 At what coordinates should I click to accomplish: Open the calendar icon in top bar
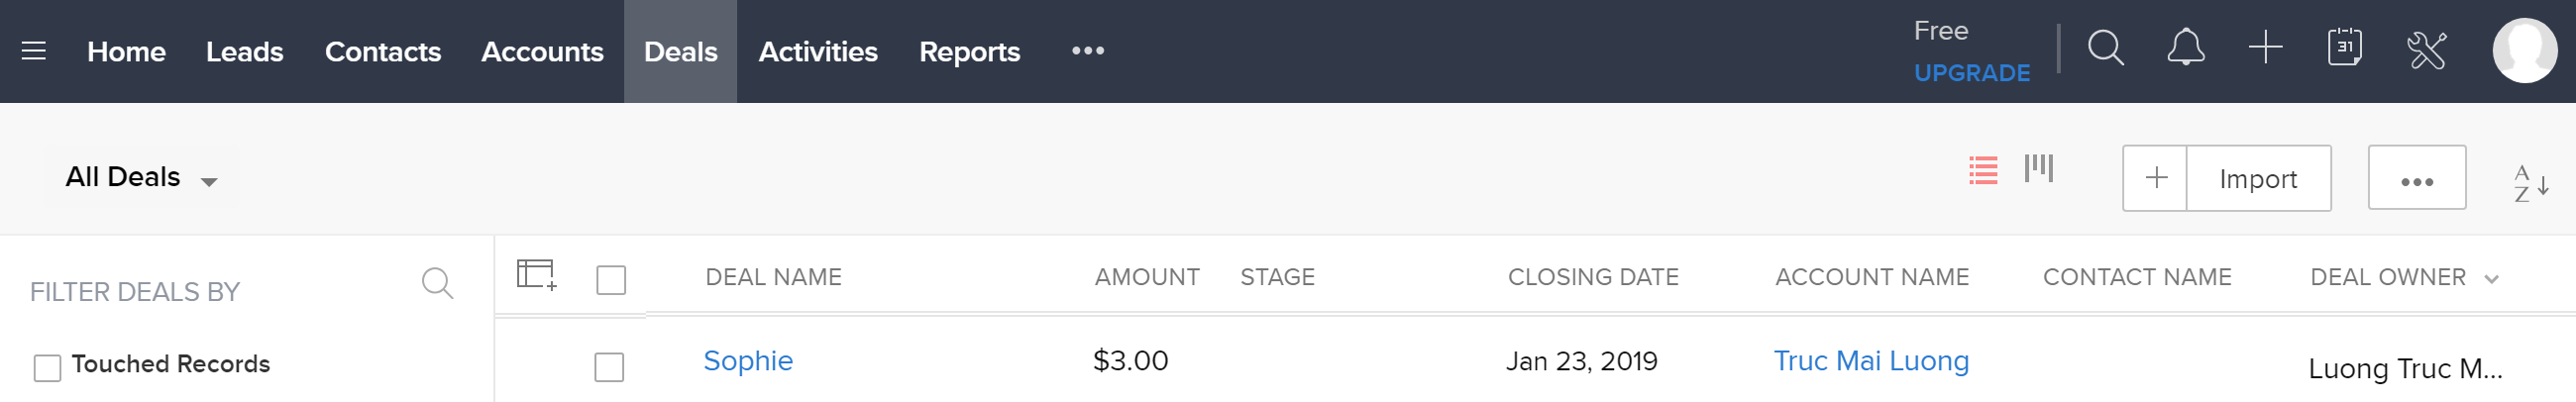(2344, 48)
